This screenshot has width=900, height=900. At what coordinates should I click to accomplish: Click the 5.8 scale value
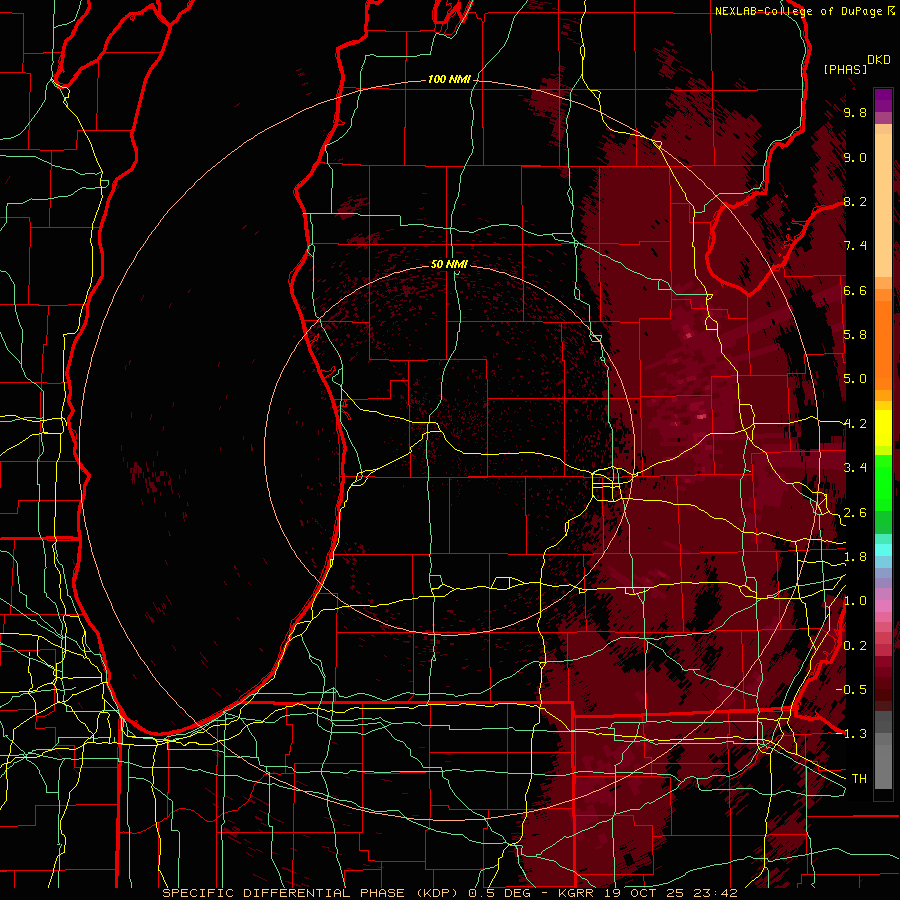pyautogui.click(x=855, y=335)
